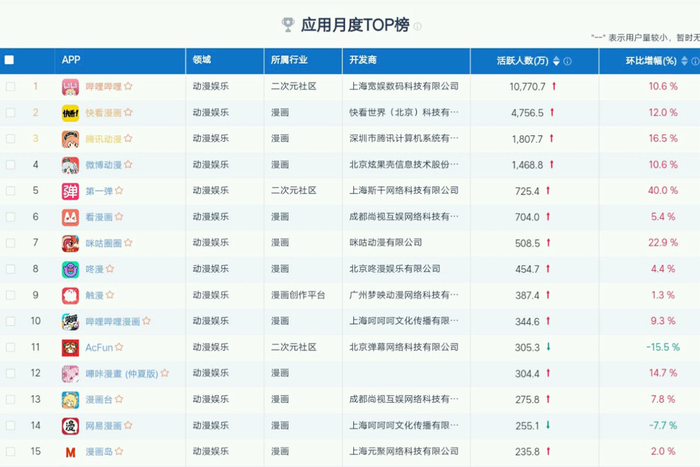Open the 快看漫画 app link
Screen dimensions: 700x467
pos(104,113)
